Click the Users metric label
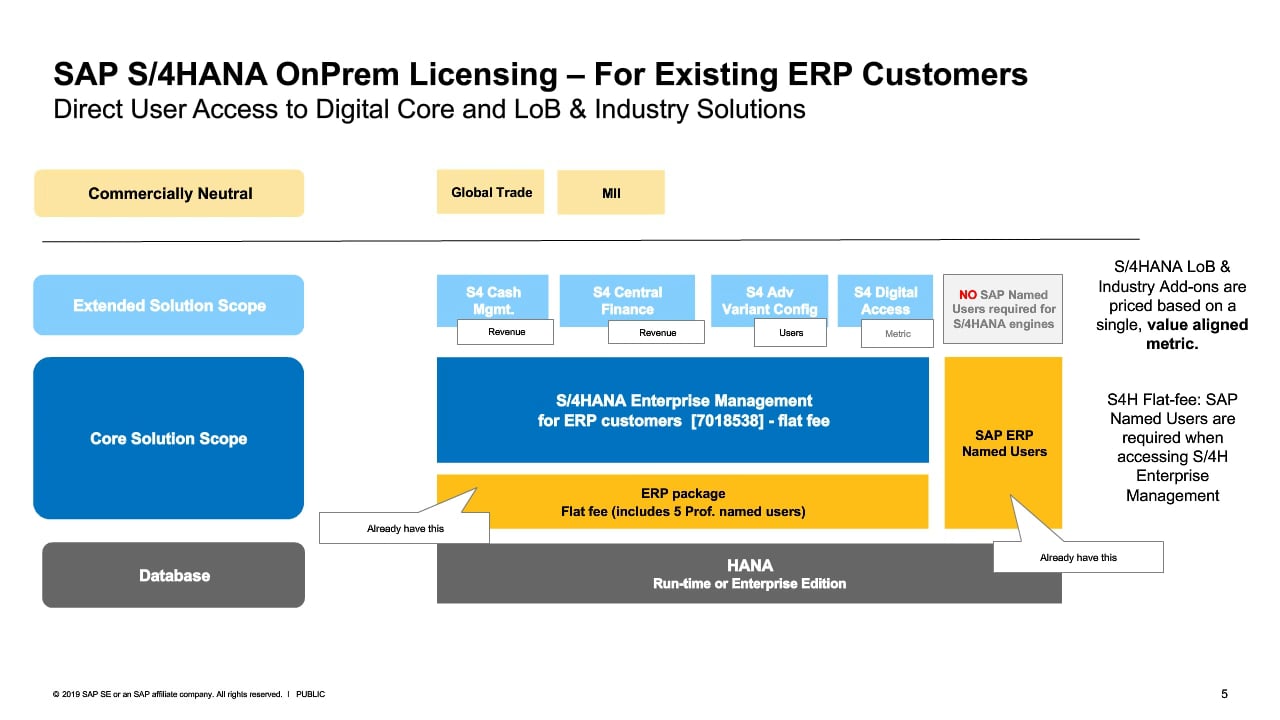The width and height of the screenshot is (1280, 720). coord(790,332)
